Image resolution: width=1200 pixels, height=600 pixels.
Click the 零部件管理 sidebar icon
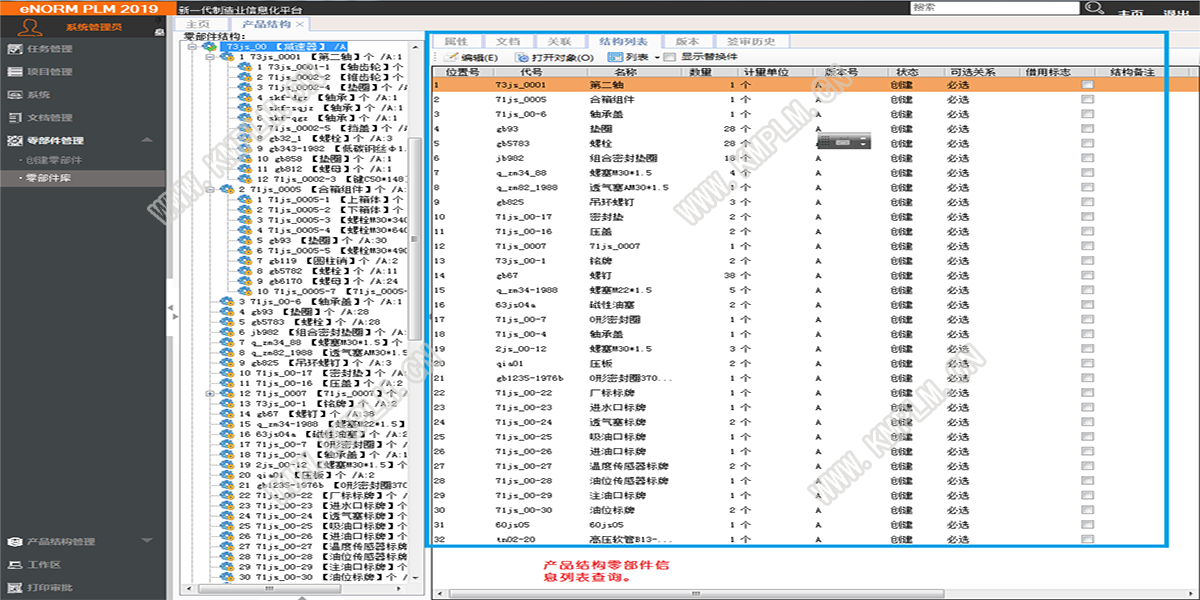coord(14,141)
